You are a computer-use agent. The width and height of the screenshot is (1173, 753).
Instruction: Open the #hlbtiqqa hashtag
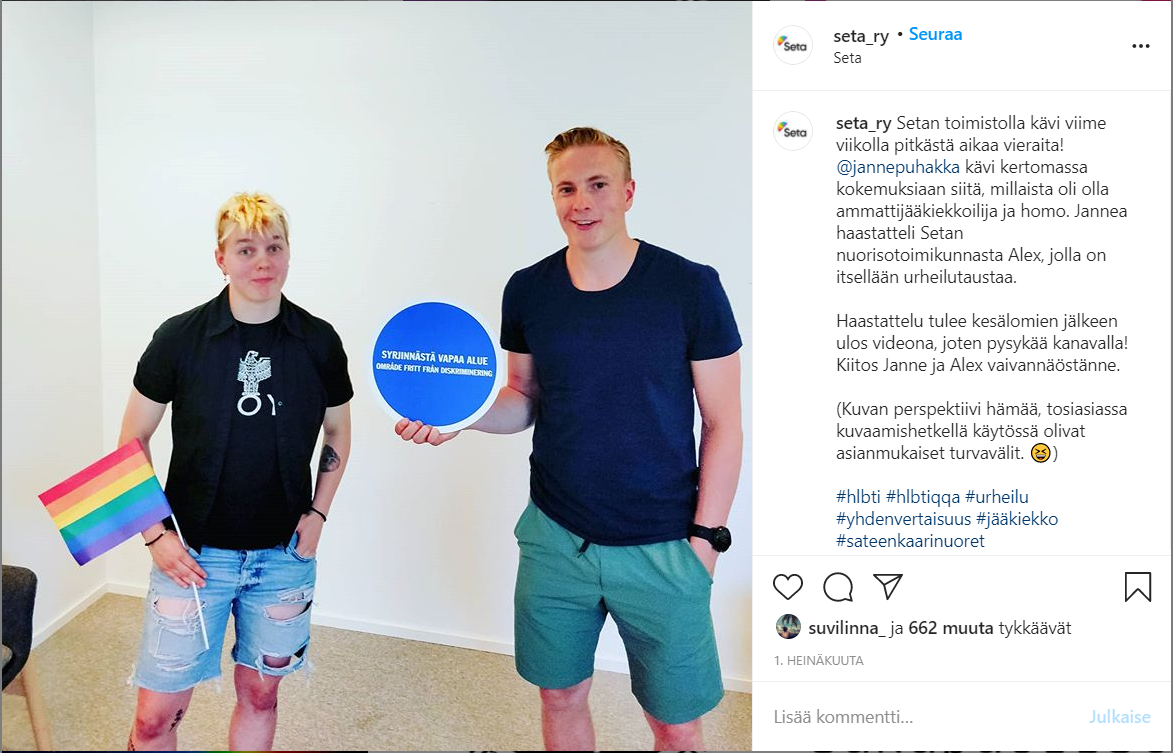click(922, 497)
